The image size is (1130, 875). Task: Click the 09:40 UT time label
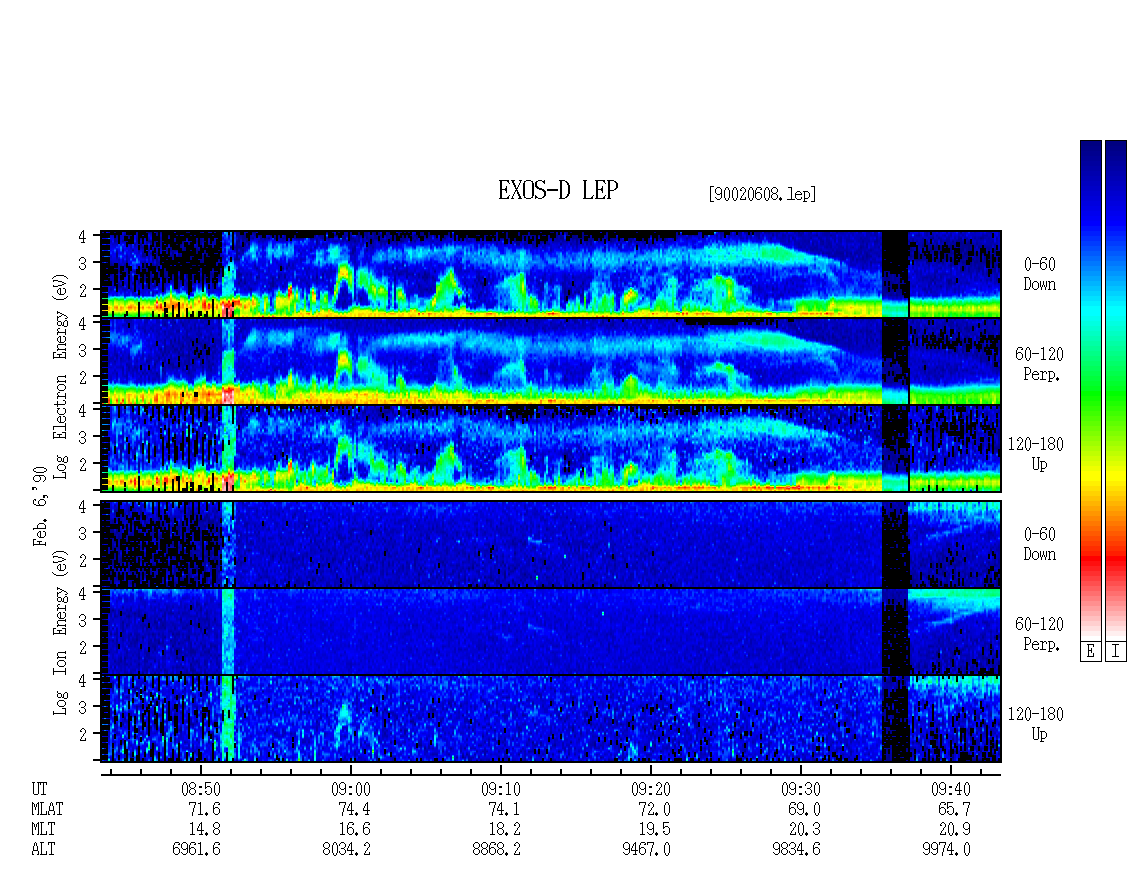(951, 789)
